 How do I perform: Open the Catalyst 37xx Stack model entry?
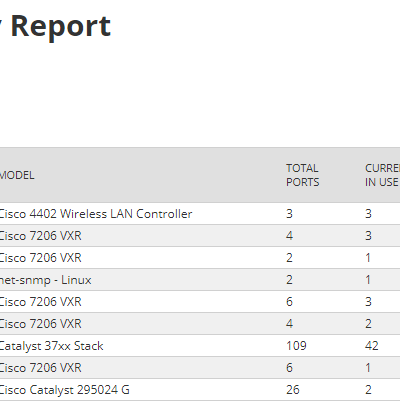click(51, 346)
